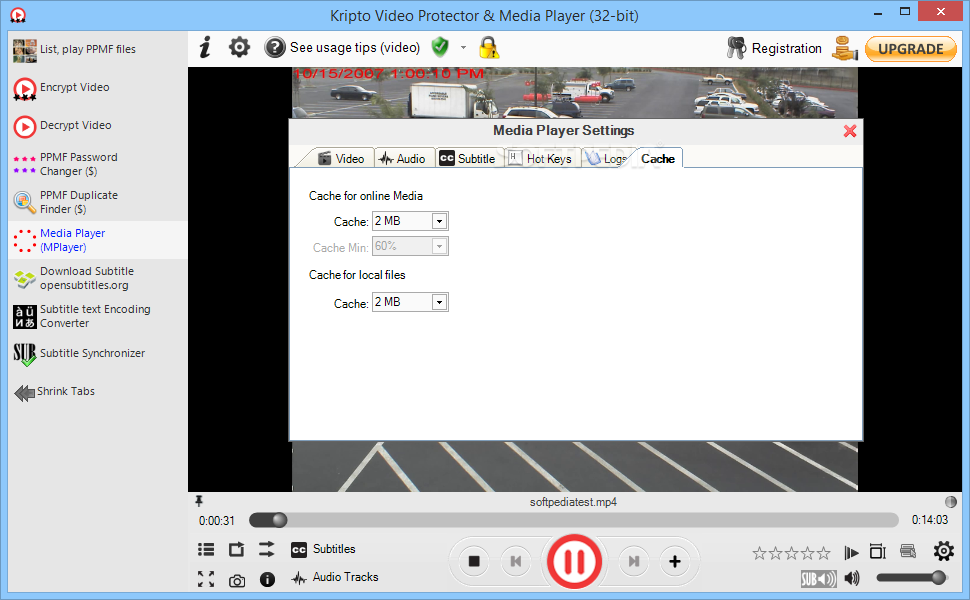Open List, play PPMF files tab
This screenshot has width=970, height=600.
pyautogui.click(x=98, y=49)
